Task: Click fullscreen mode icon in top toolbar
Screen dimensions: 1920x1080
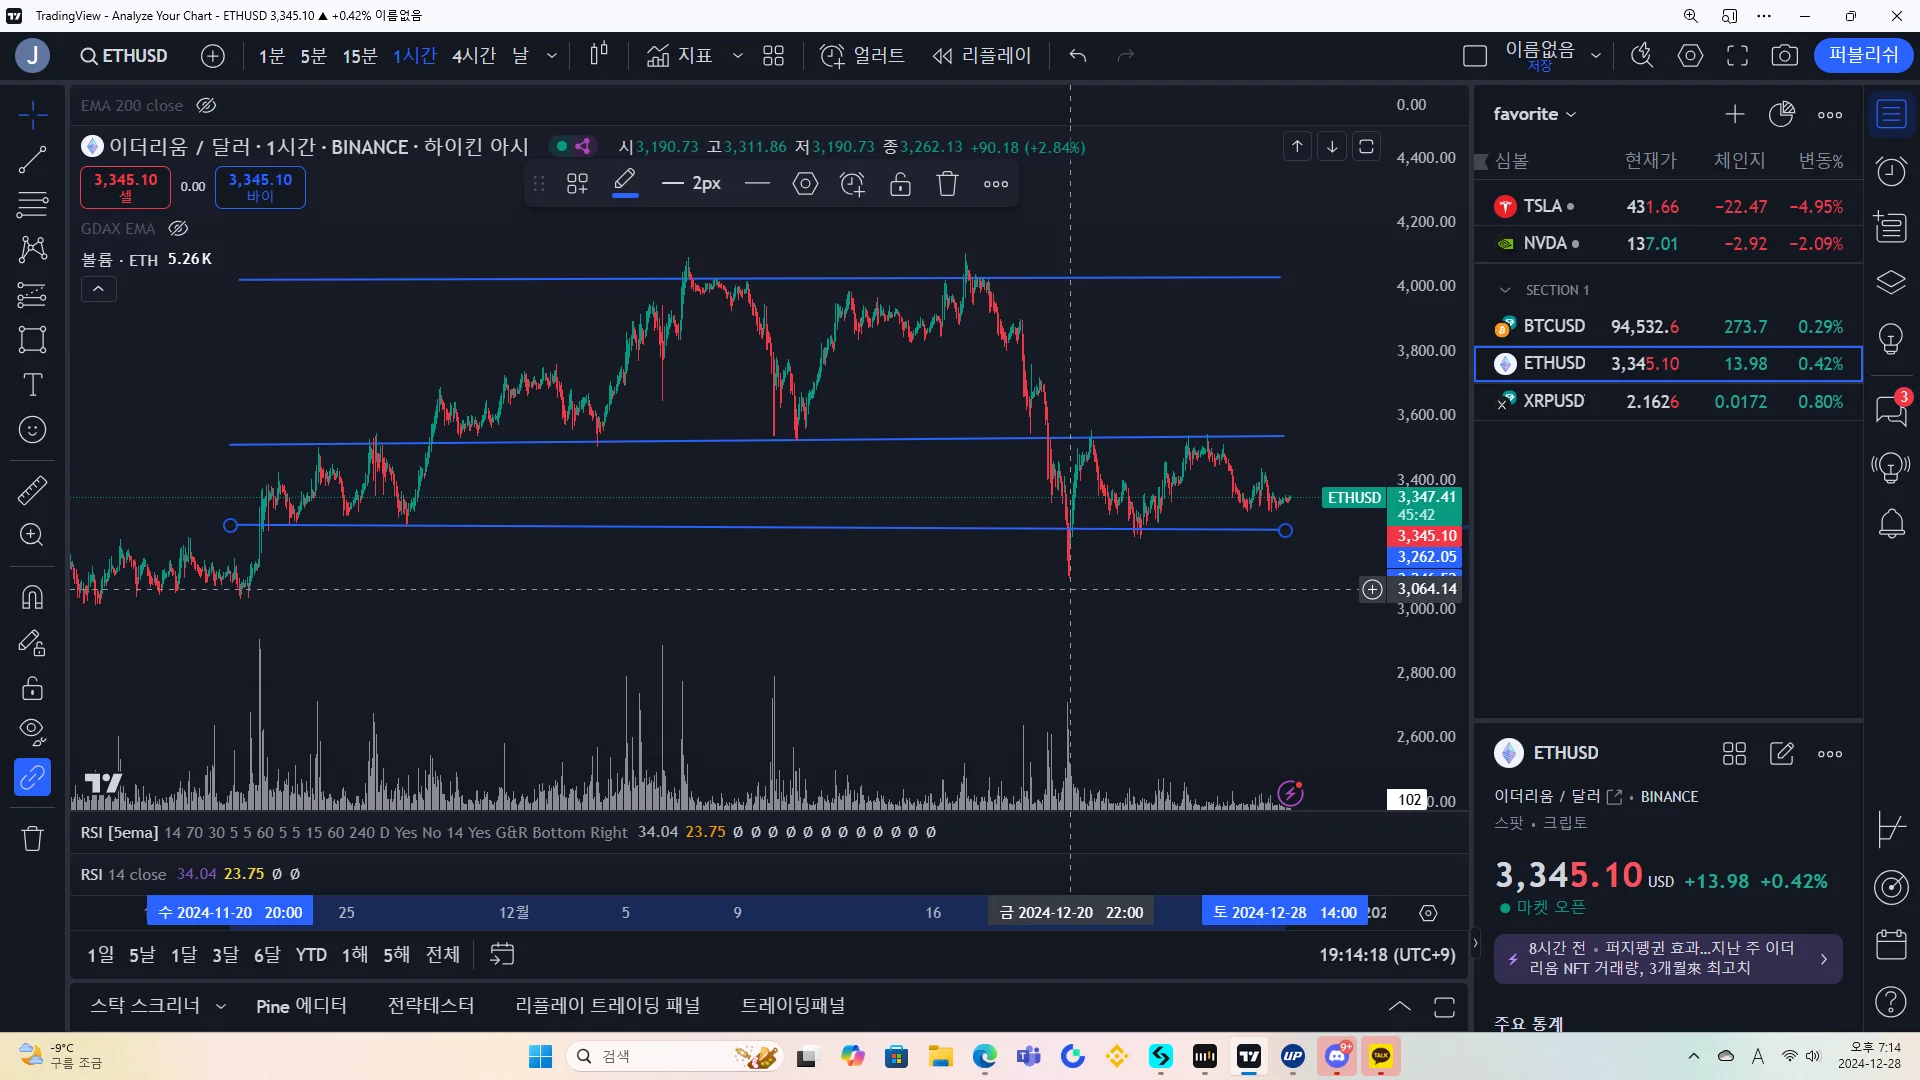Action: tap(1737, 56)
